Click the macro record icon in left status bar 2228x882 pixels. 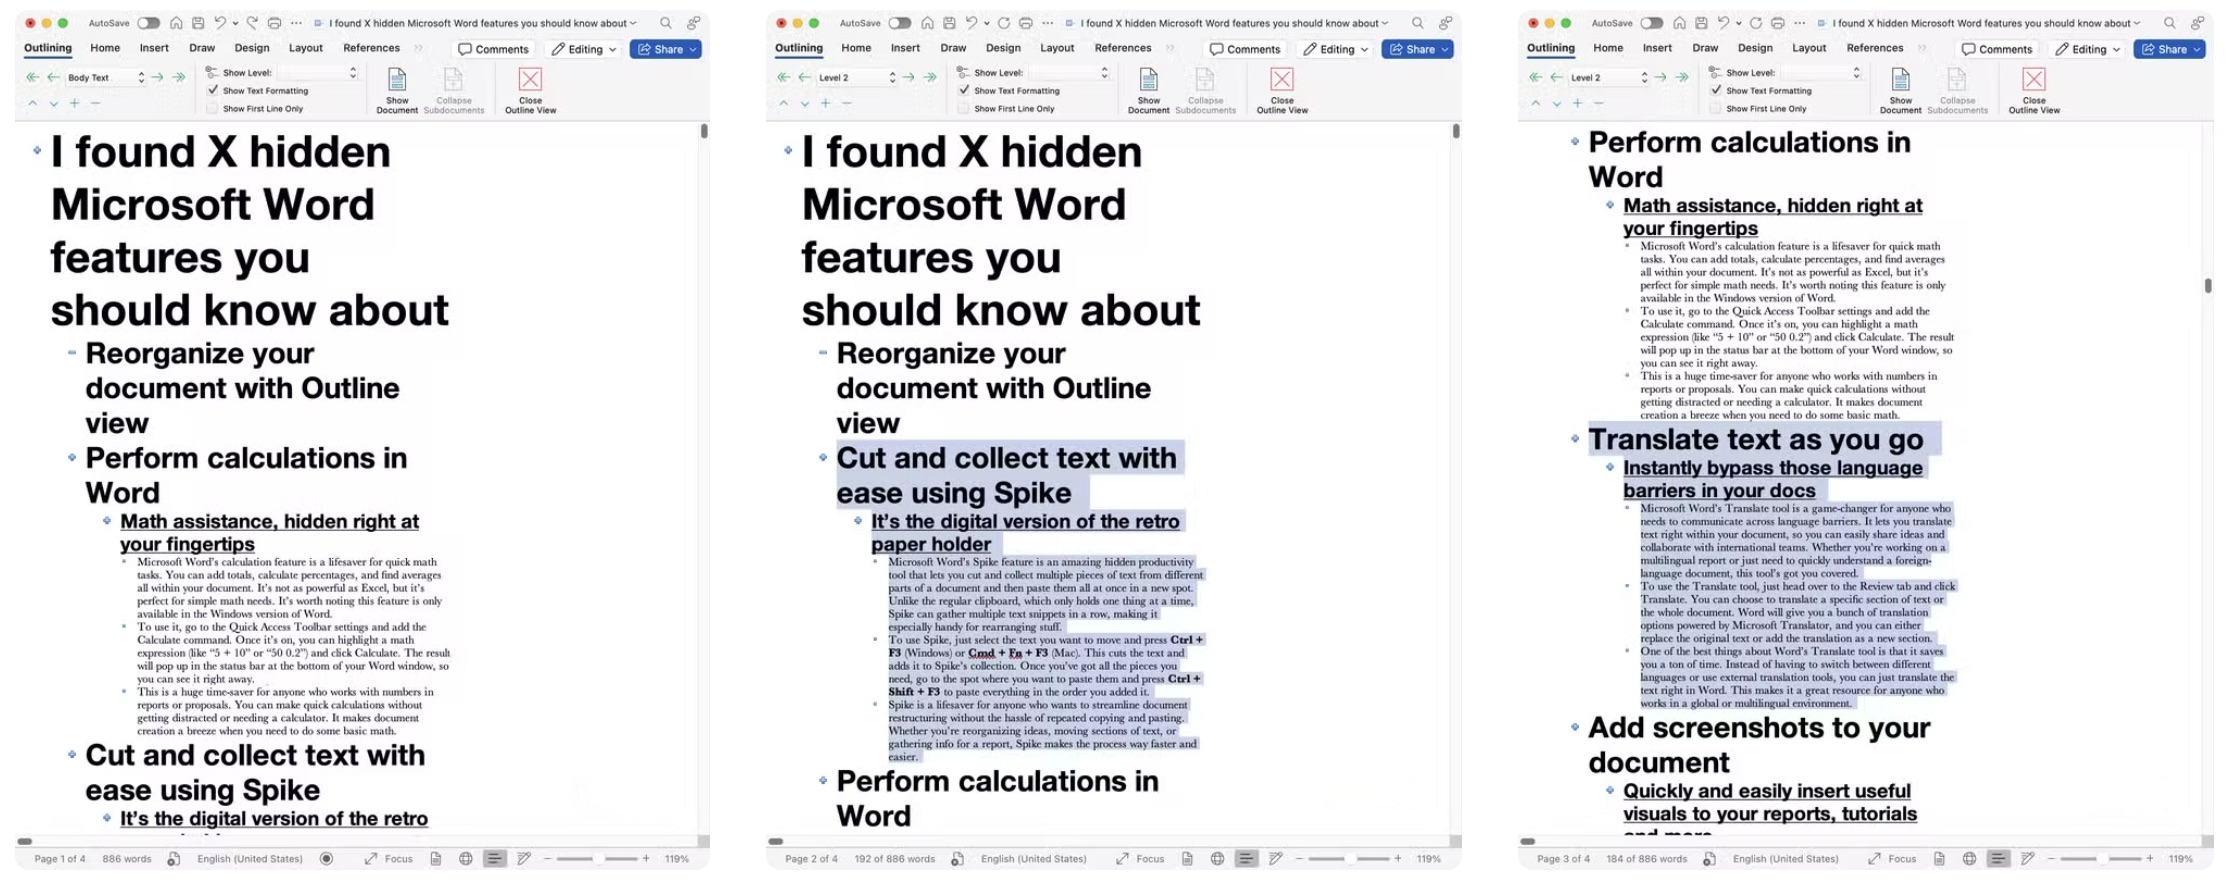[x=326, y=859]
